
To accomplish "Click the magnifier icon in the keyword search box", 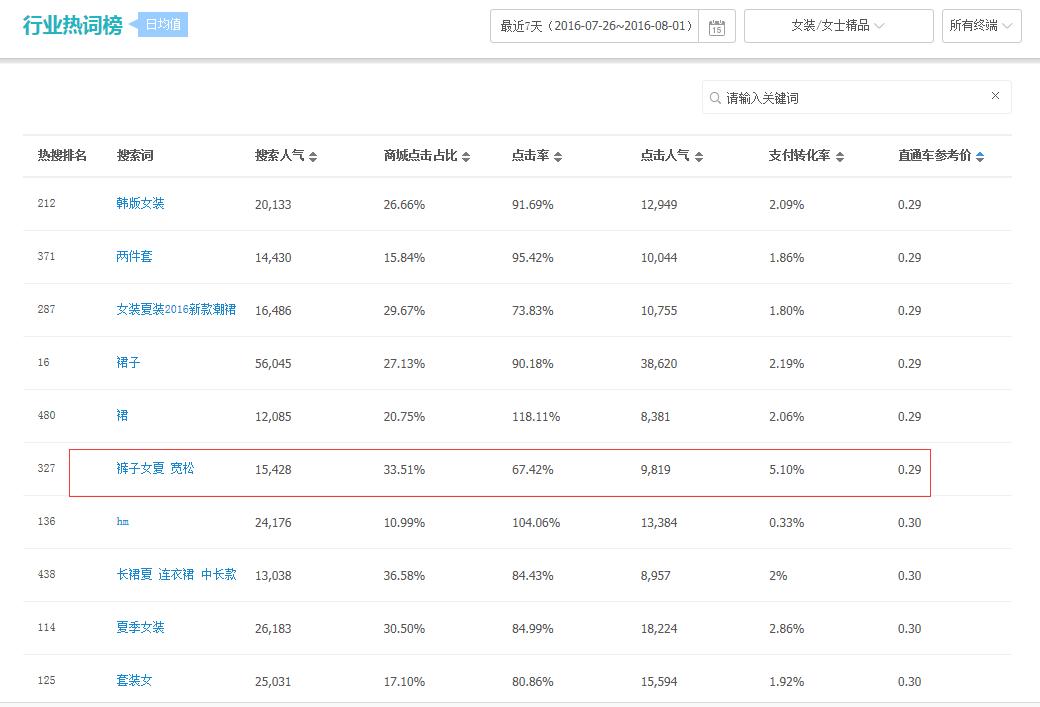I will point(714,97).
